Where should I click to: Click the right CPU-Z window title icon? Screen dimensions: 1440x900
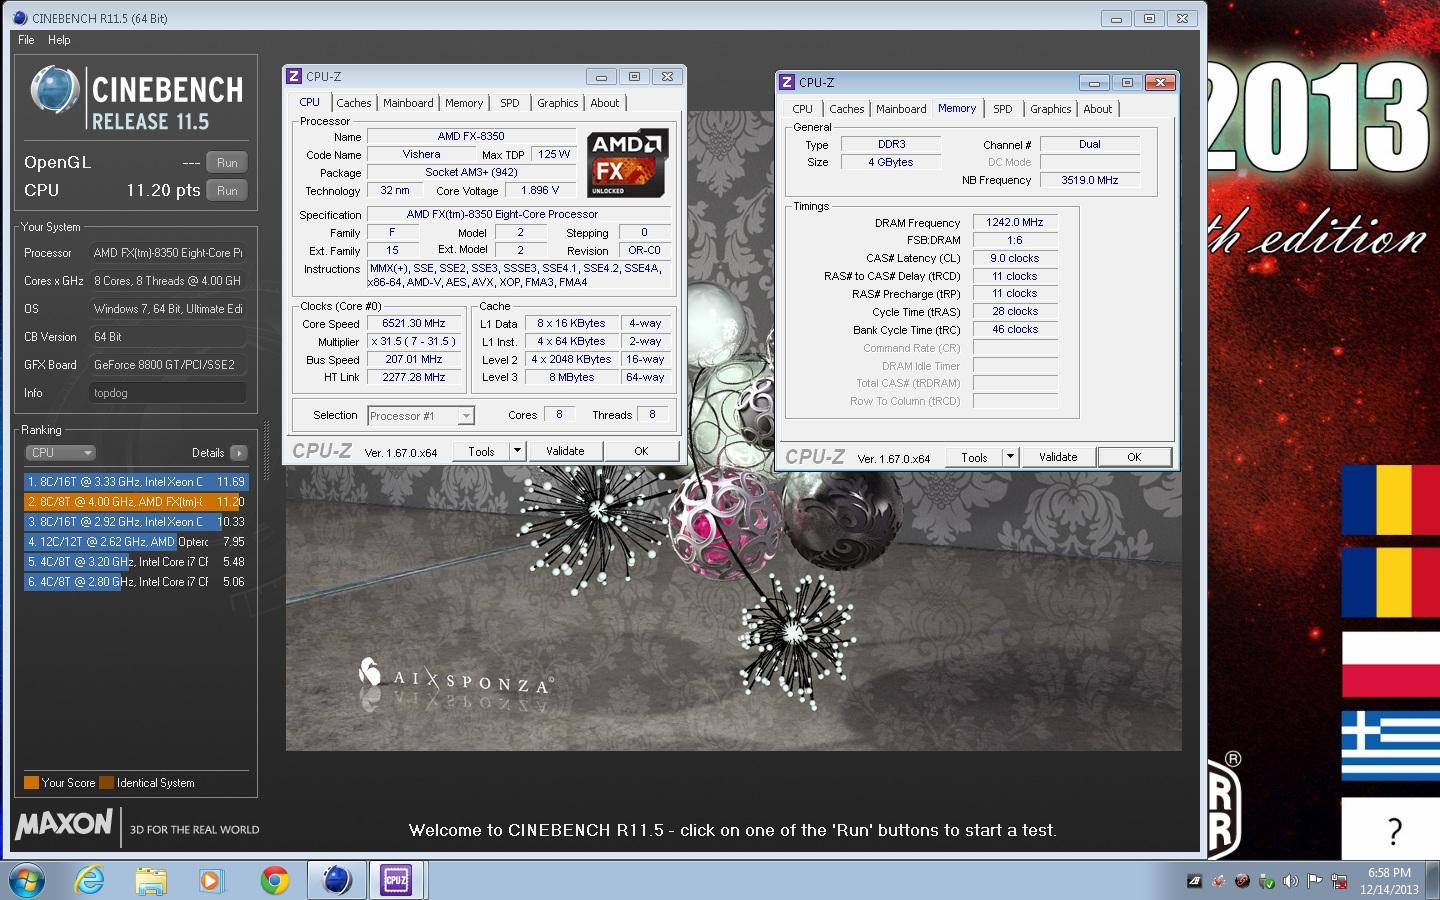click(787, 82)
